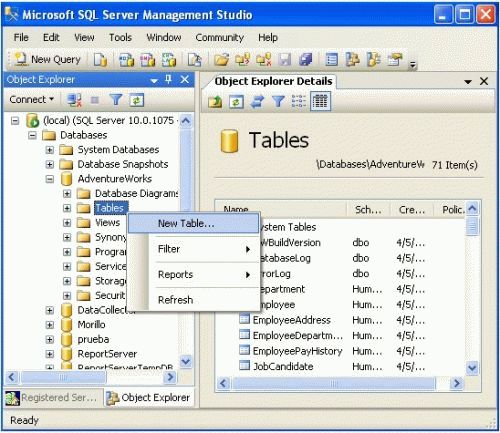Image resolution: width=500 pixels, height=433 pixels.
Task: Click the Analysis Services DMX Query icon
Action: point(148,60)
